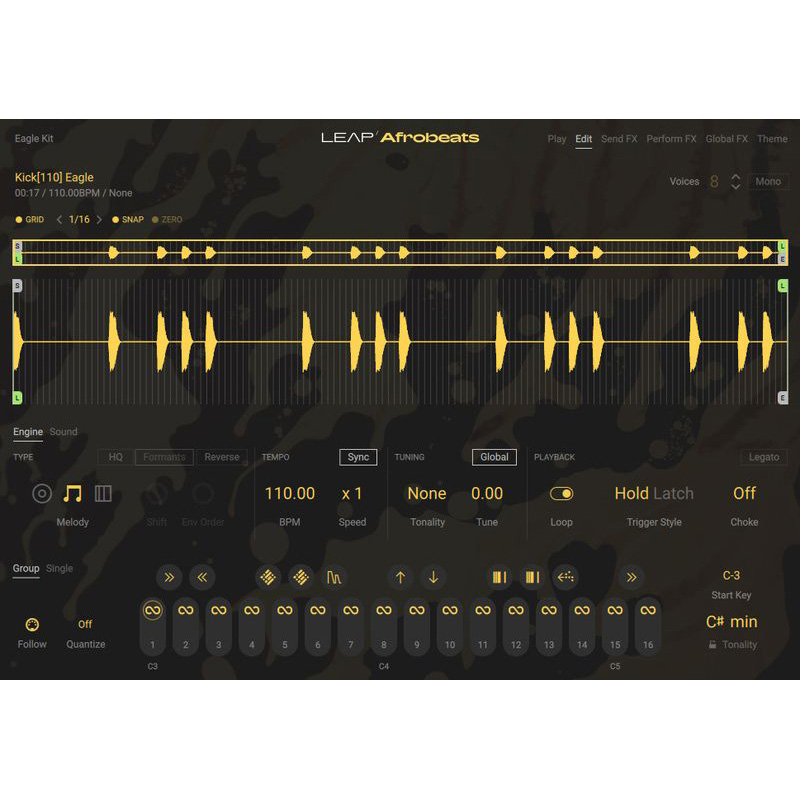
Task: Toggle the SNAP option
Action: (x=128, y=219)
